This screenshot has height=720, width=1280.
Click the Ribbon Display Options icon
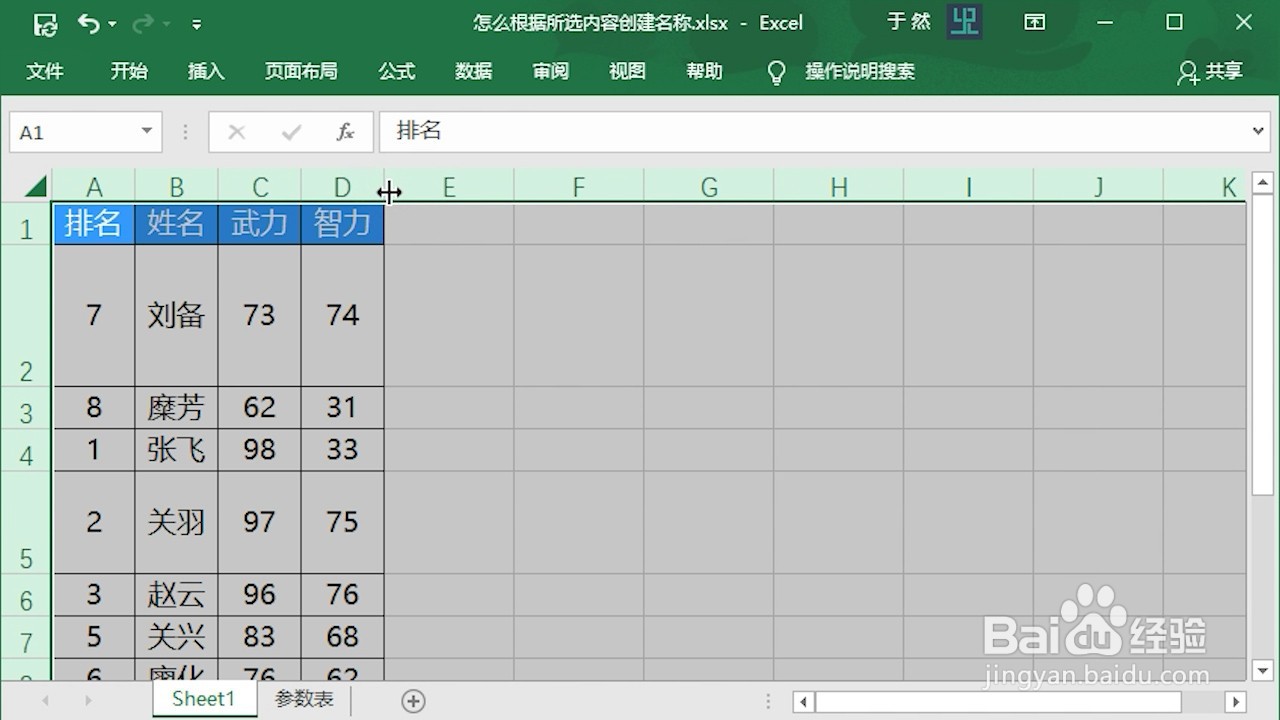click(x=1035, y=22)
